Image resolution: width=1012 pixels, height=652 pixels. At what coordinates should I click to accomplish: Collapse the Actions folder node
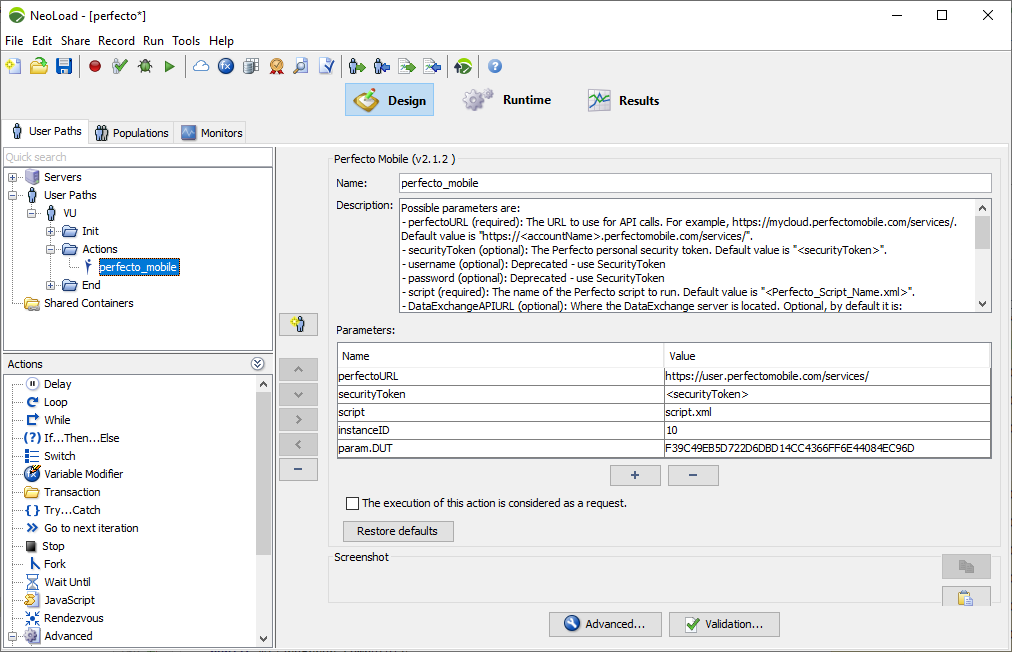pos(50,249)
